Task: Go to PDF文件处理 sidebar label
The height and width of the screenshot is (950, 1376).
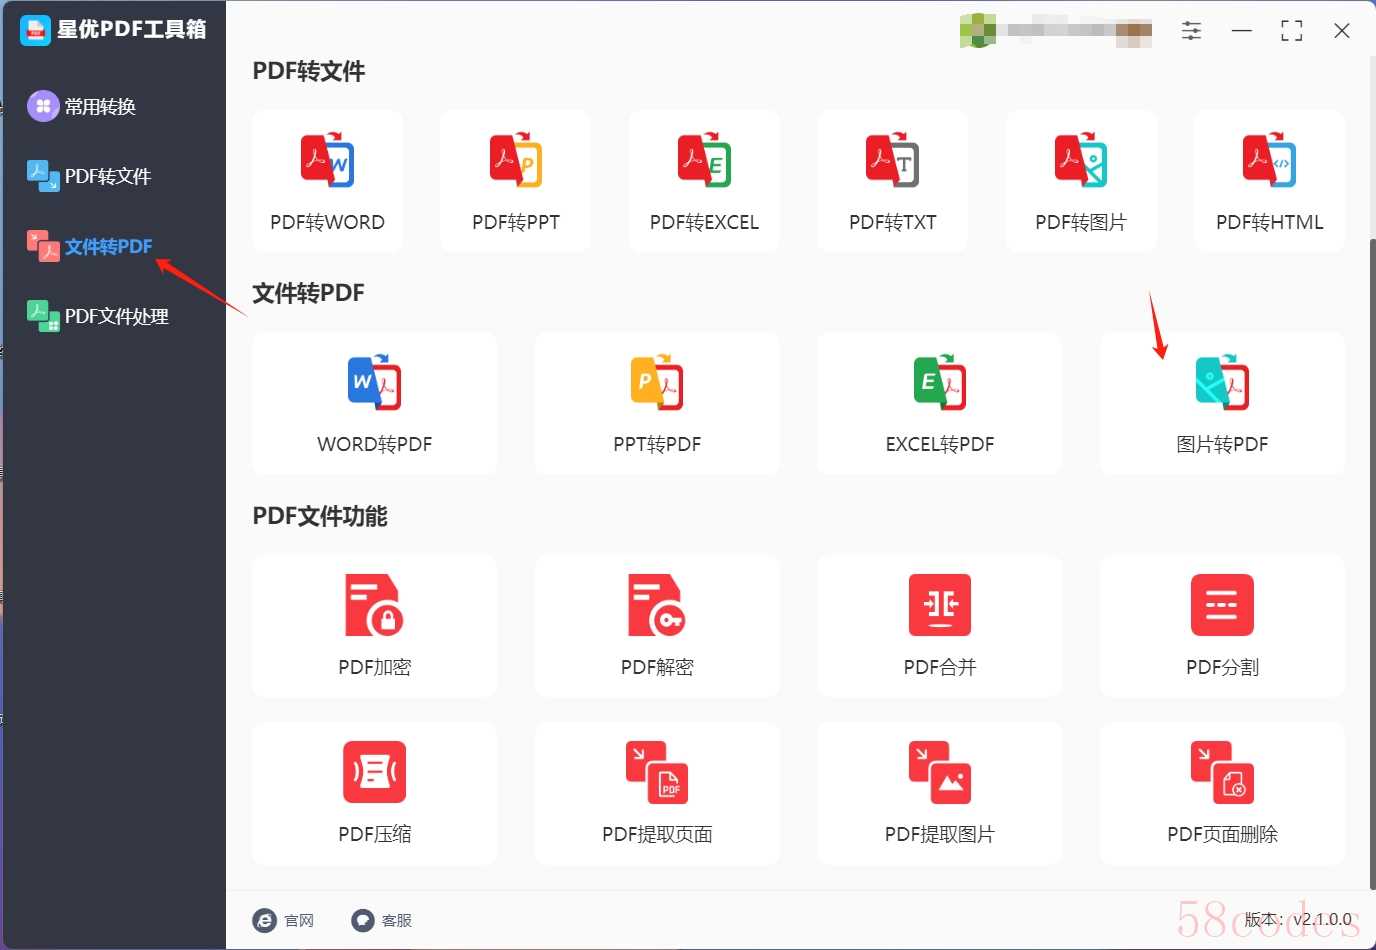Action: (x=117, y=317)
